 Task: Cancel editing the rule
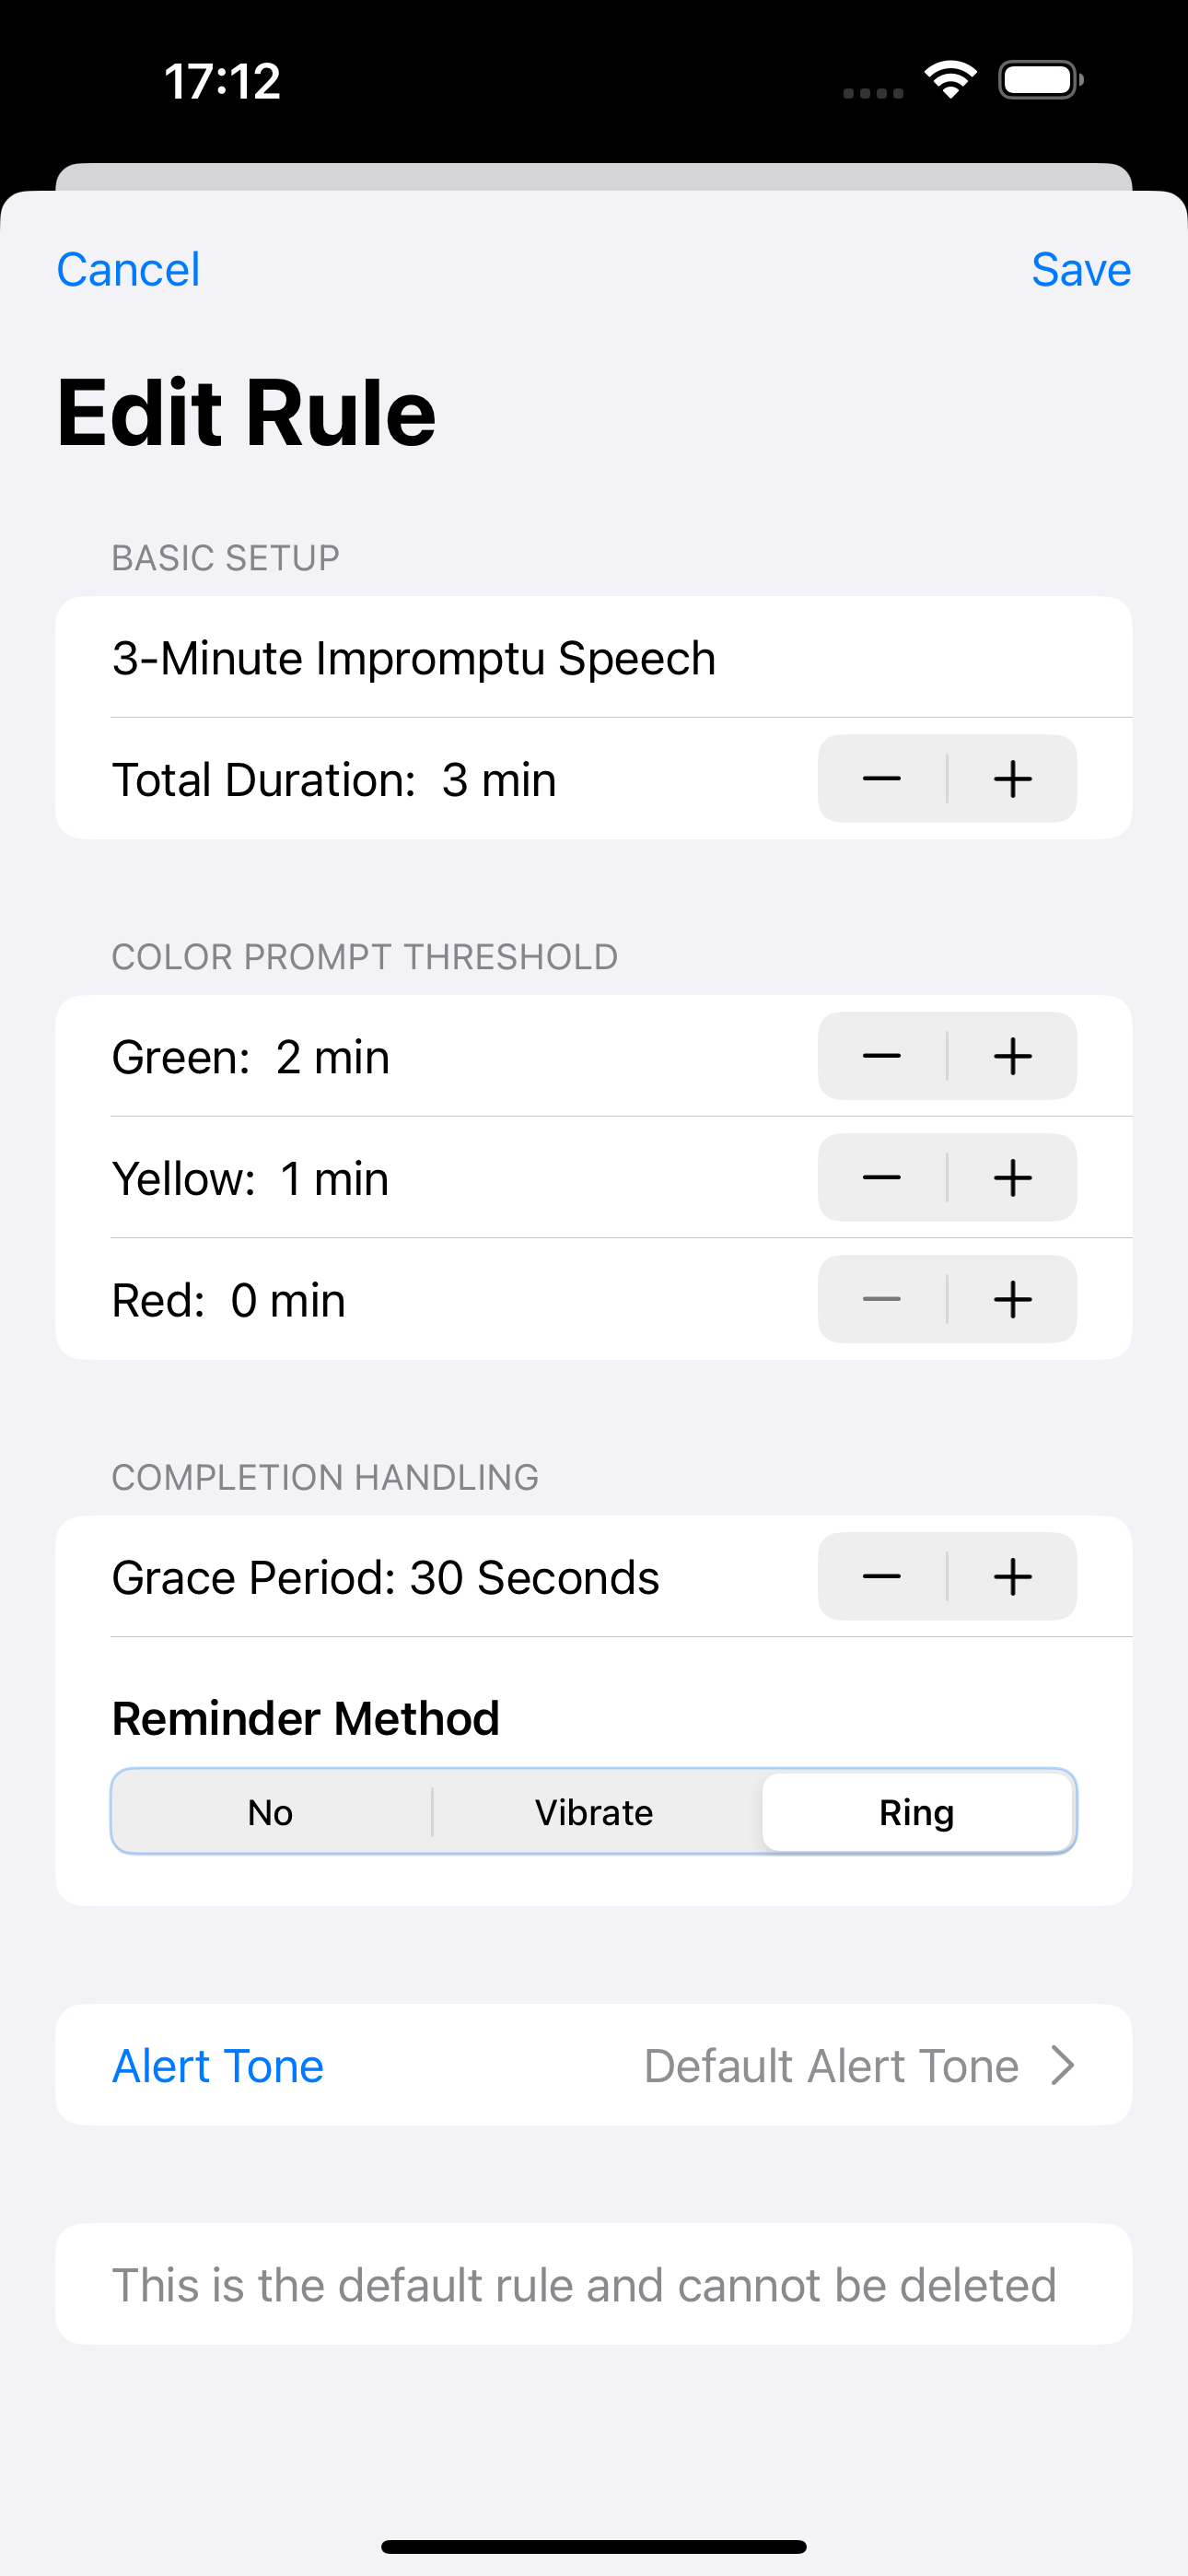(128, 269)
